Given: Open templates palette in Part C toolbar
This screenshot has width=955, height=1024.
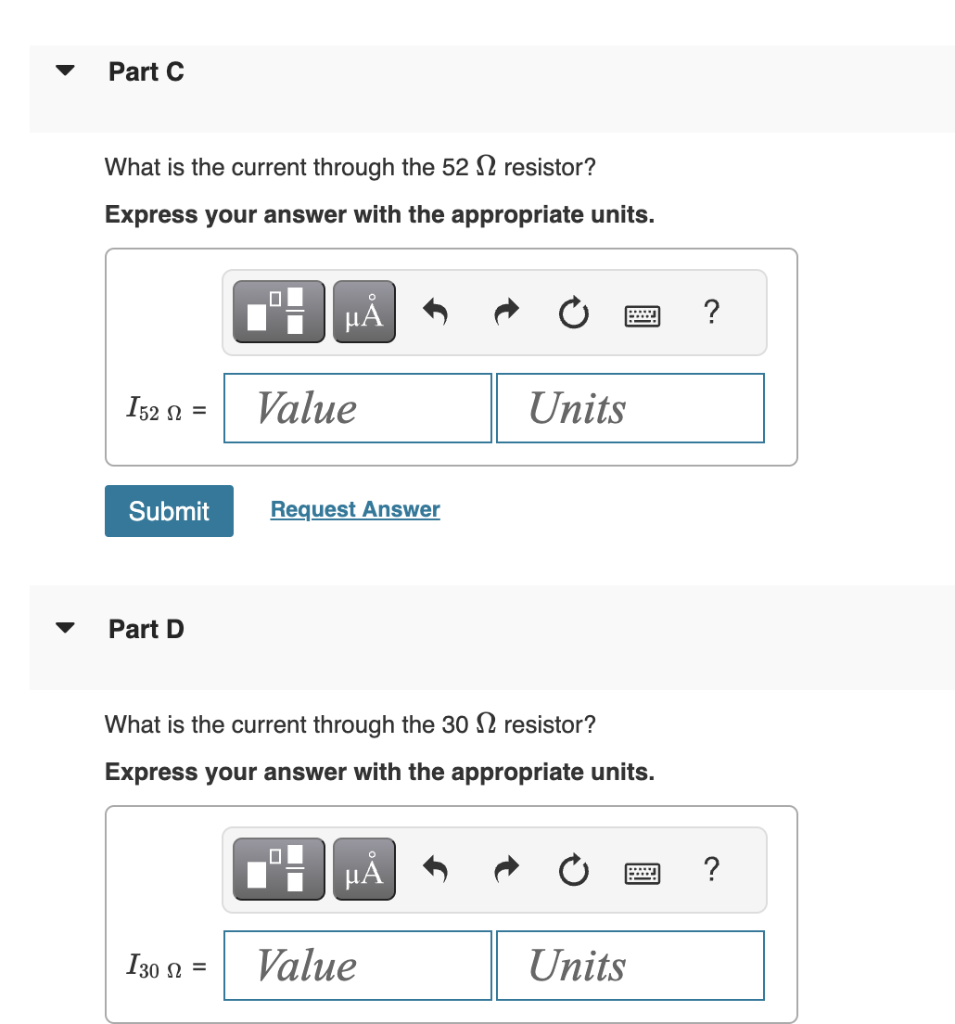Looking at the screenshot, I should (279, 312).
